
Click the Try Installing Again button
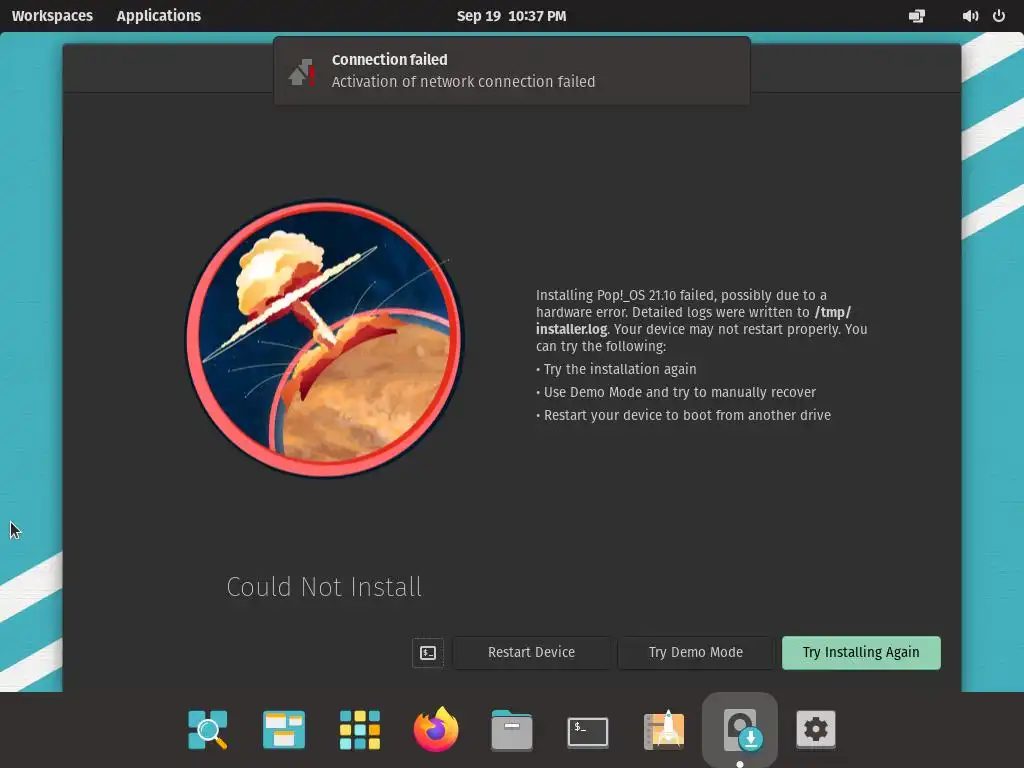(861, 652)
